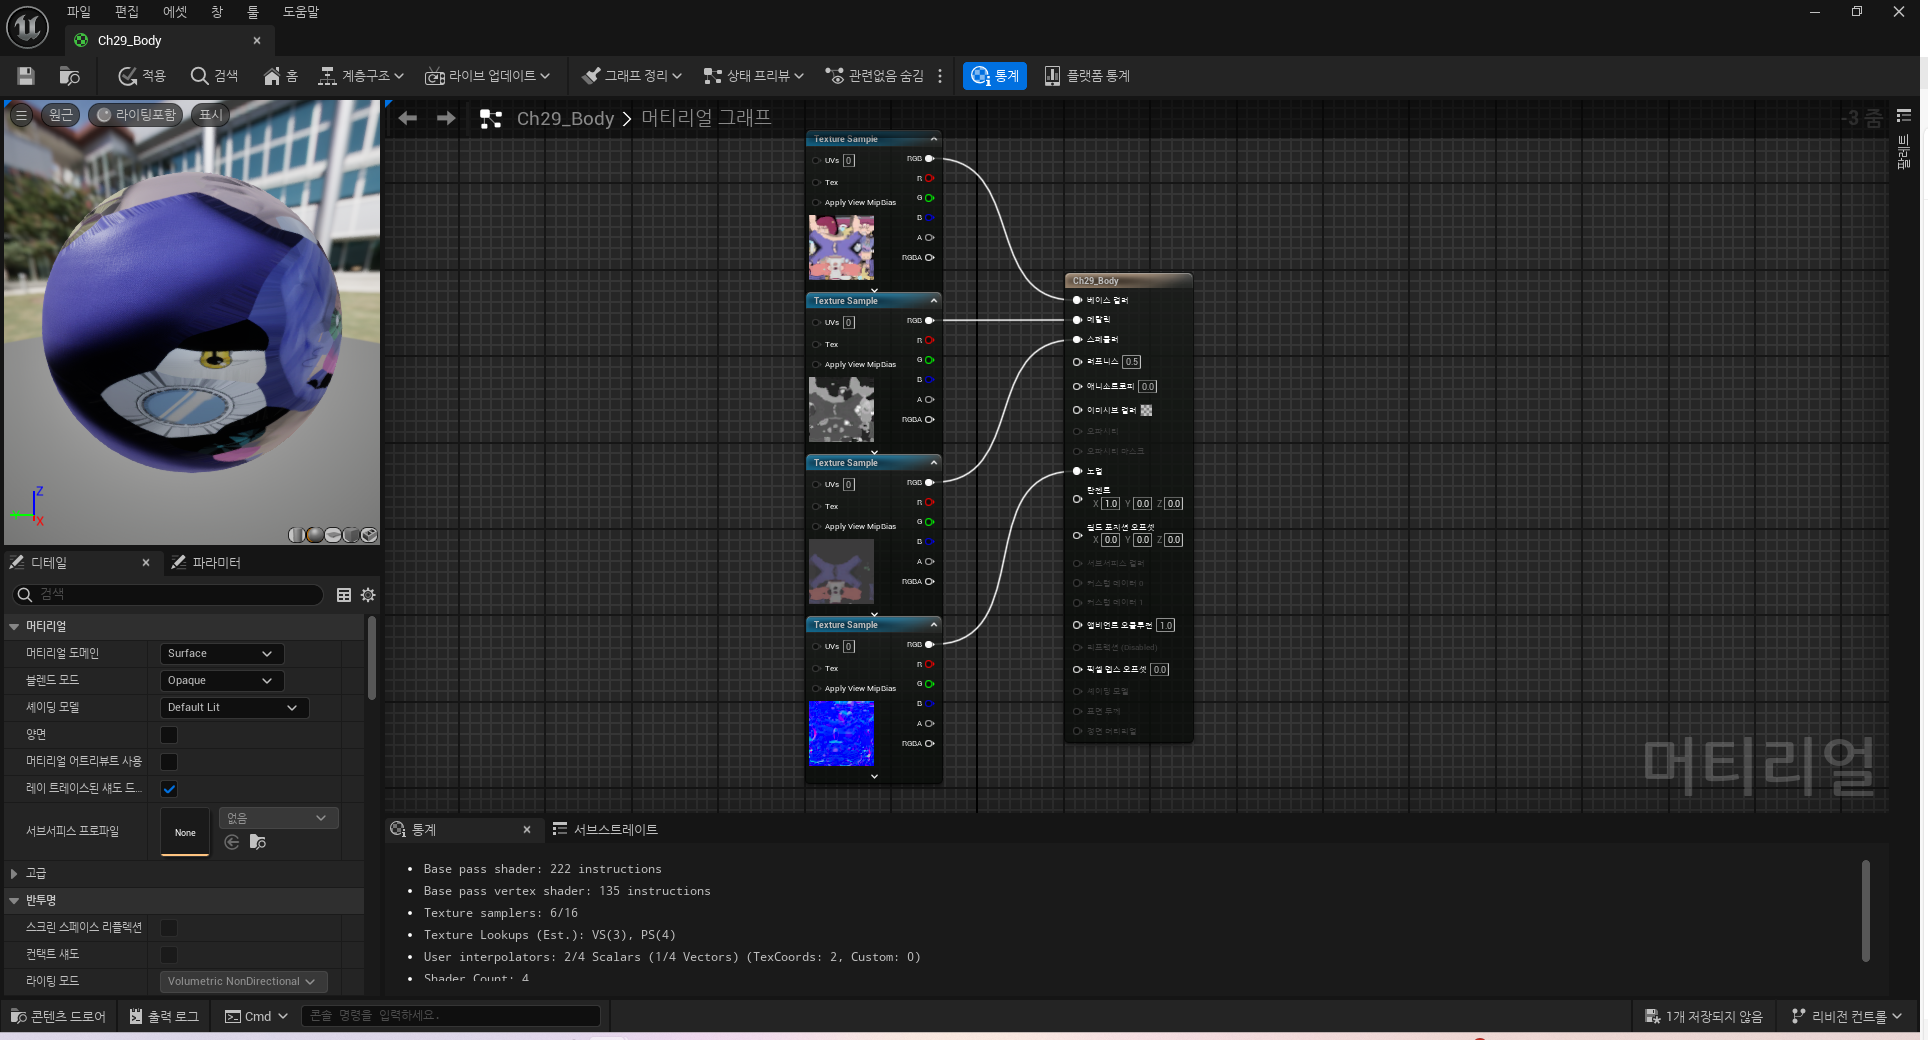Click the Save icon in the toolbar

click(26, 76)
